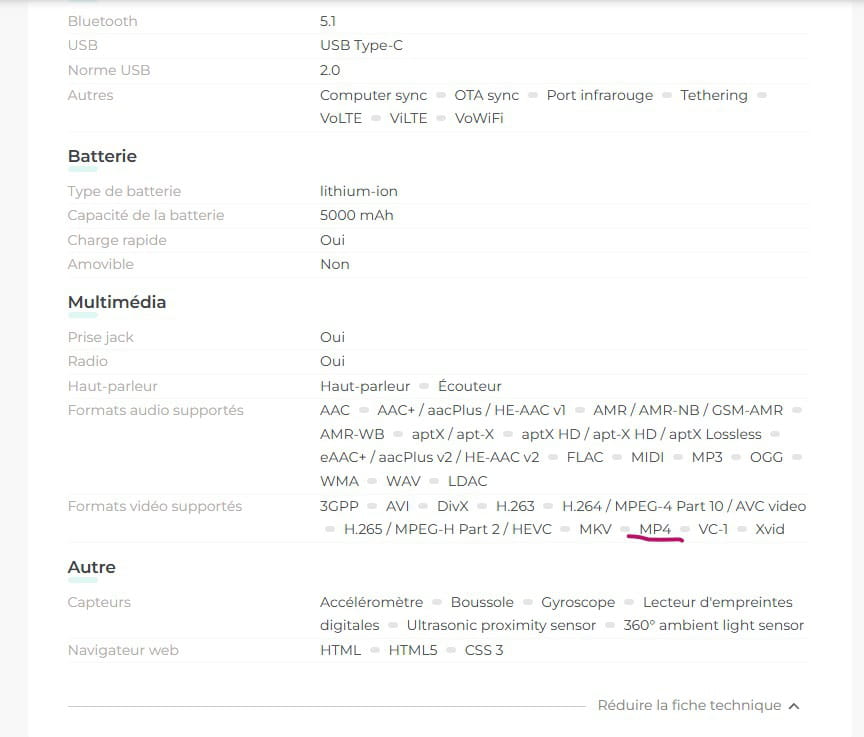Select 'AAC+ / aacPlus / HE-AAC v1' format
864x737 pixels.
(471, 410)
